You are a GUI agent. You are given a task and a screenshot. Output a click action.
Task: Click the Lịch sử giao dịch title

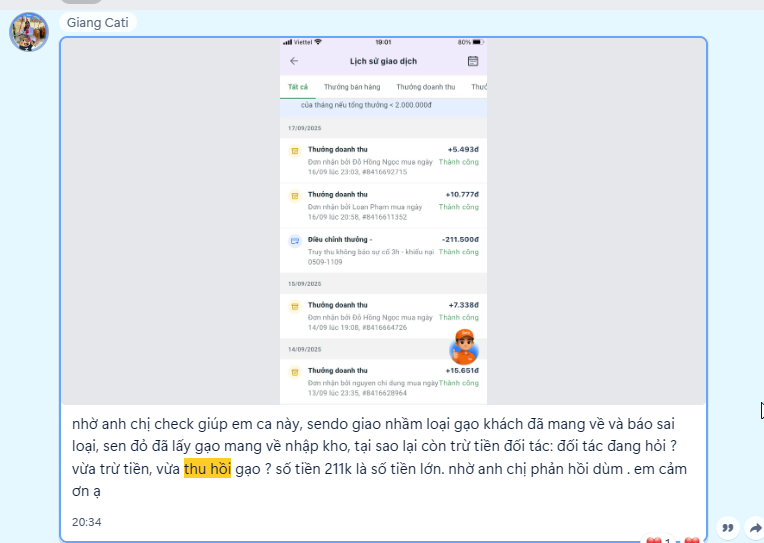tap(383, 61)
